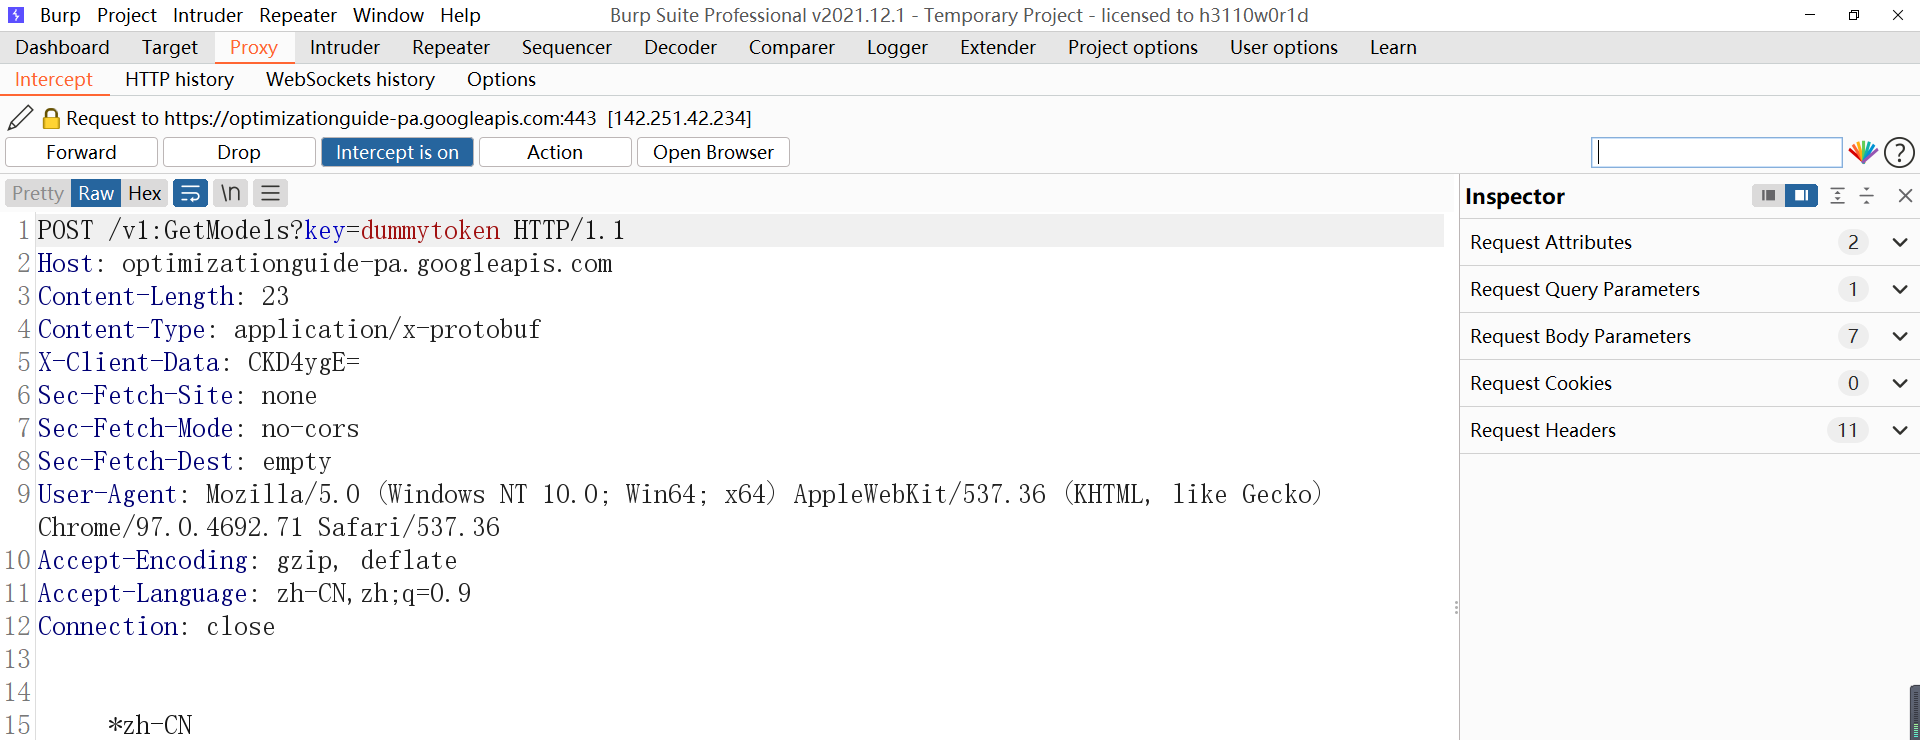This screenshot has height=740, width=1920.
Task: Switch to the Repeater tool tab
Action: point(451,47)
